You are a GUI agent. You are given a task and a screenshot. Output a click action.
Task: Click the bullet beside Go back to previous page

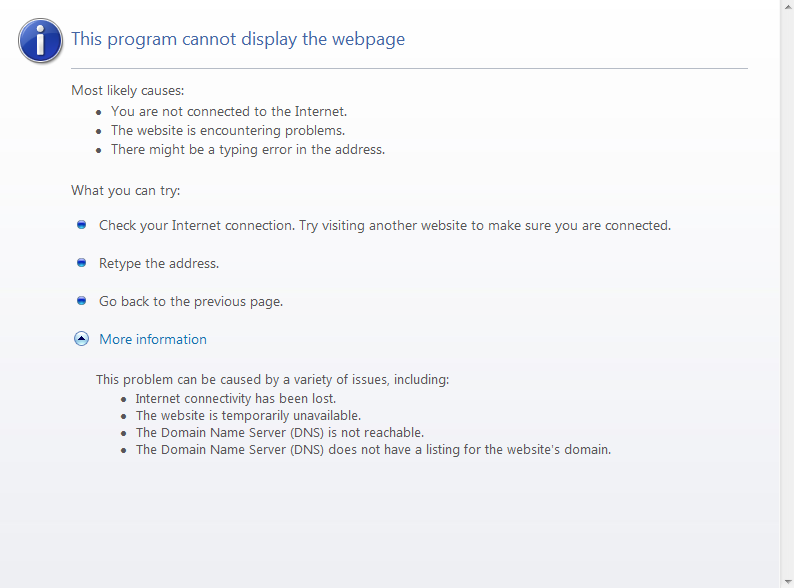tap(82, 301)
